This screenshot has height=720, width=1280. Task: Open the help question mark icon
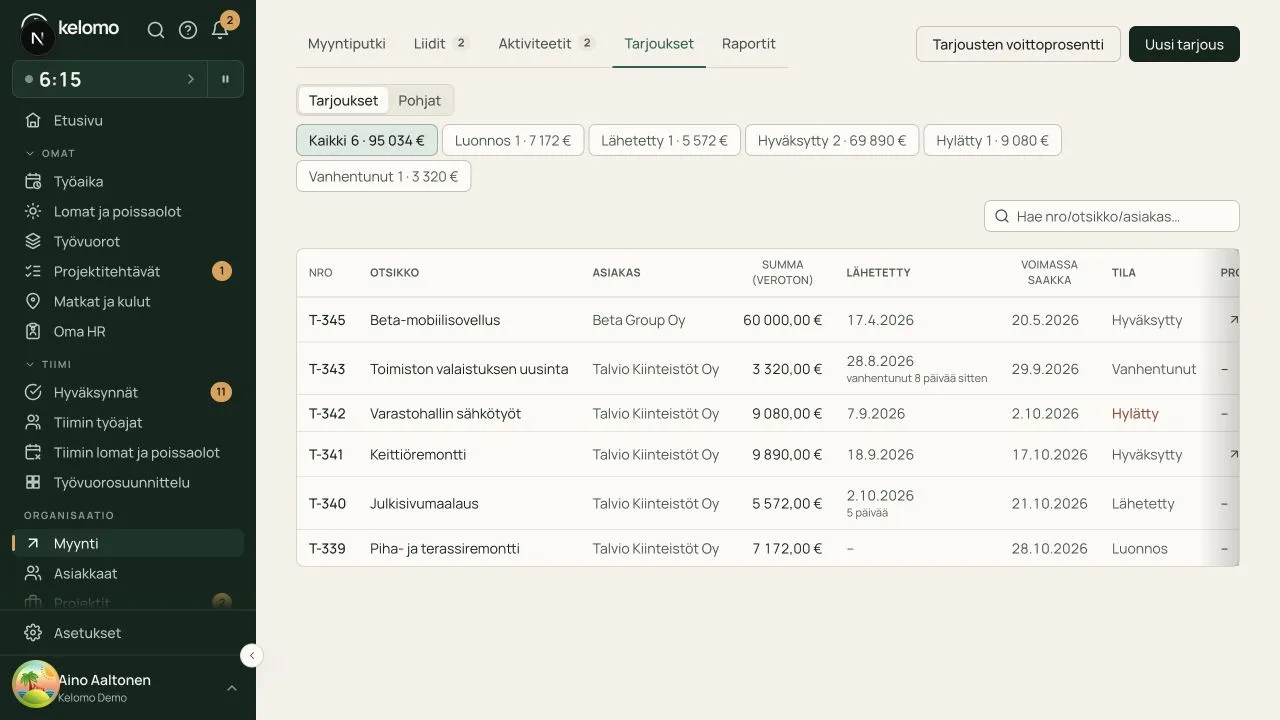point(188,30)
